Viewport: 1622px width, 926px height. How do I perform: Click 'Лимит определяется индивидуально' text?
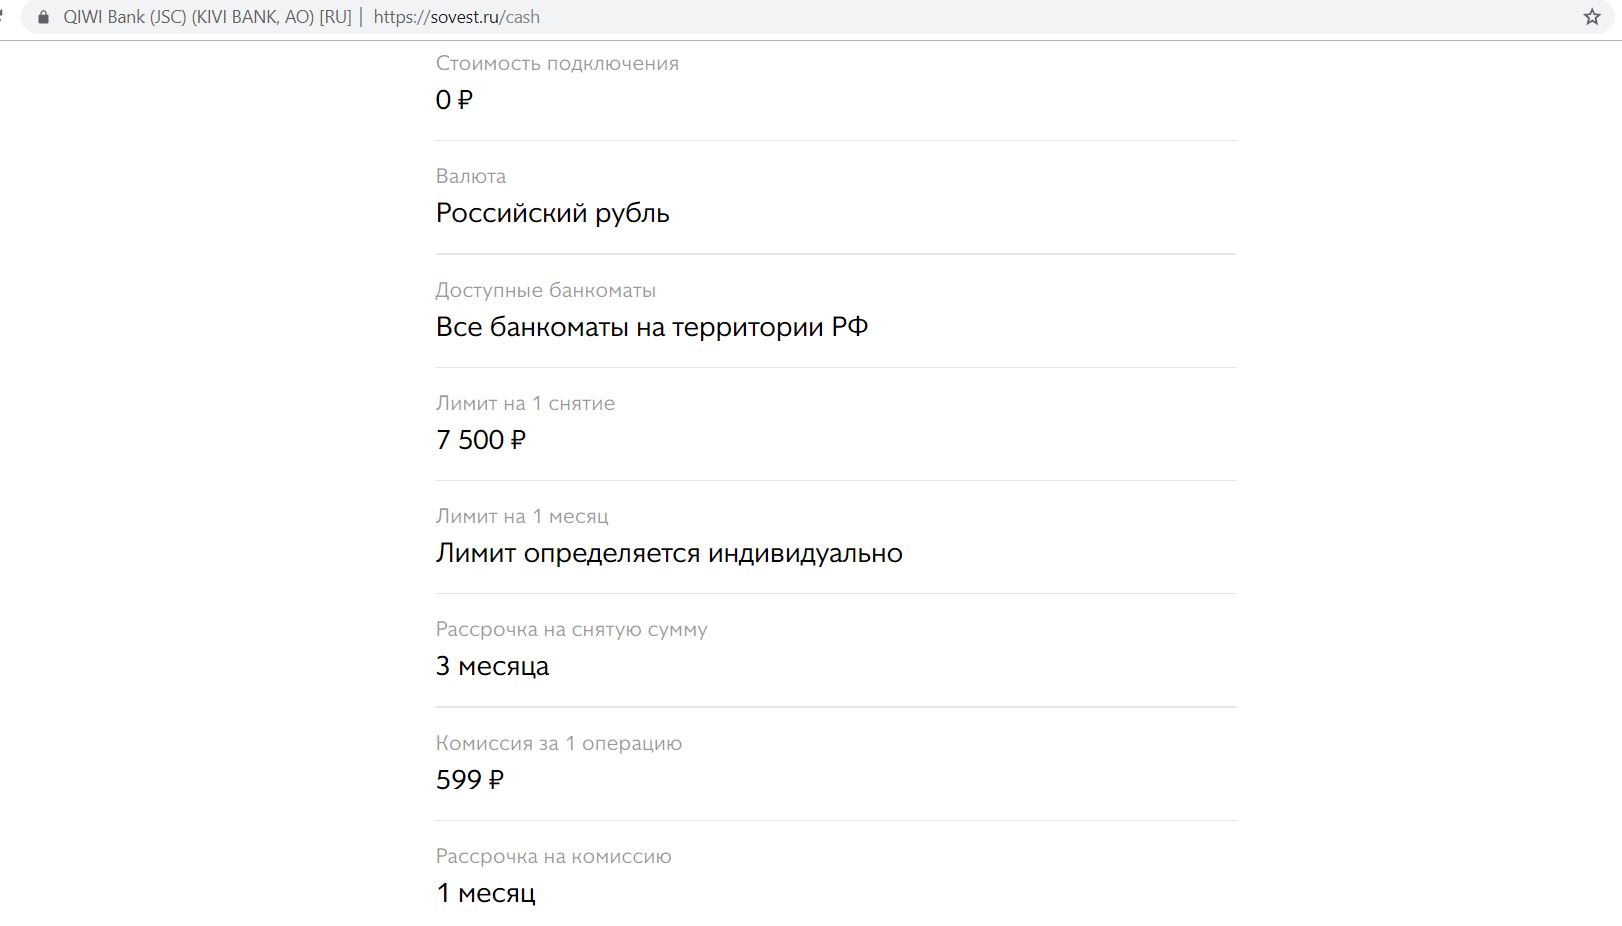(669, 553)
